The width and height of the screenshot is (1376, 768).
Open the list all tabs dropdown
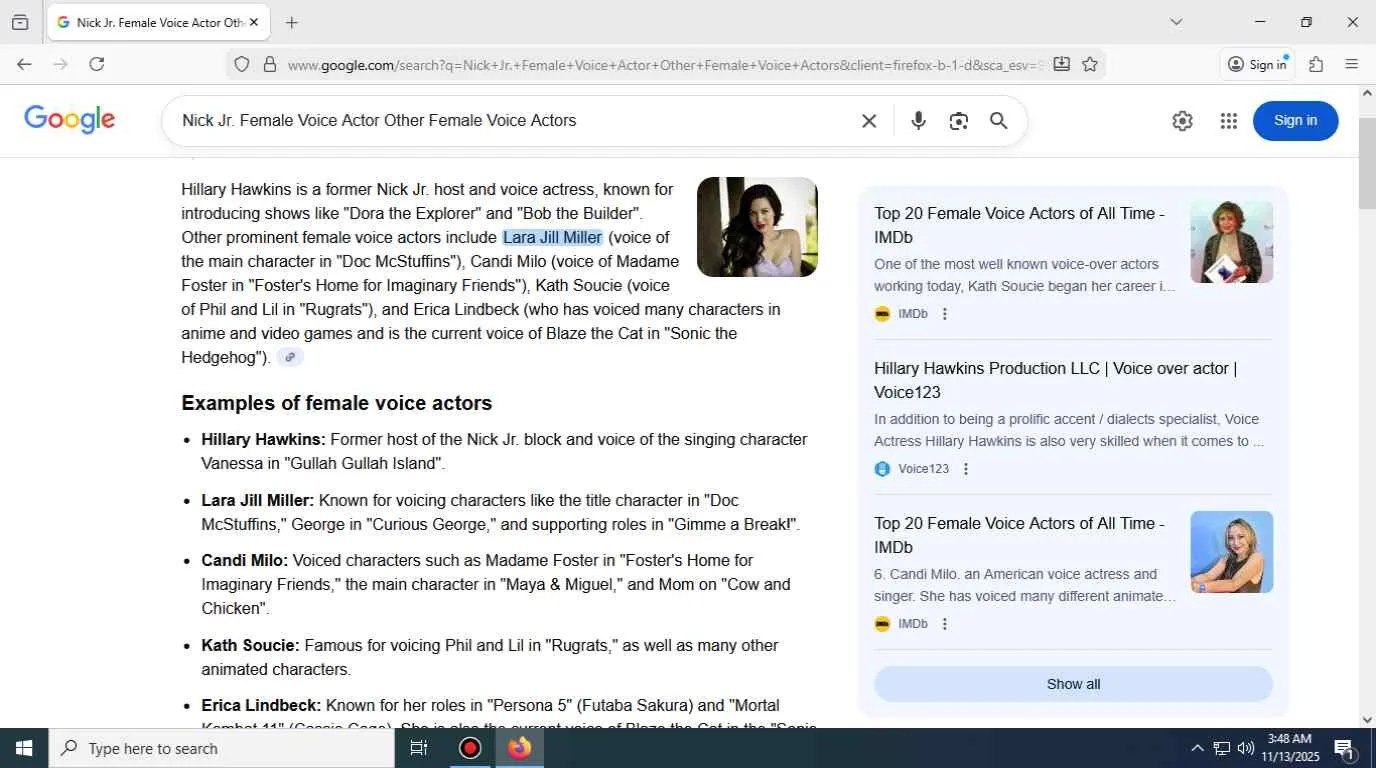point(1176,22)
